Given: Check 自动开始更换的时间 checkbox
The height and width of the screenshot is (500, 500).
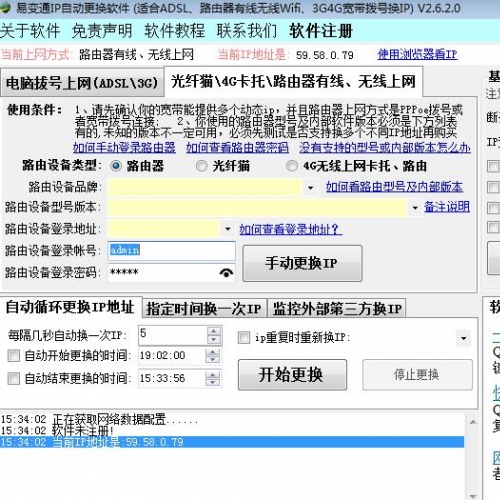Looking at the screenshot, I should 13,356.
